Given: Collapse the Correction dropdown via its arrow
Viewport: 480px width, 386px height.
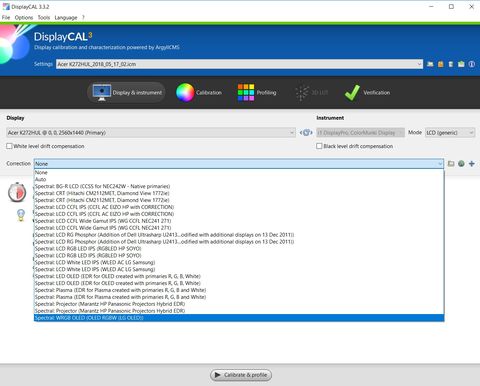Looking at the screenshot, I should click(440, 164).
